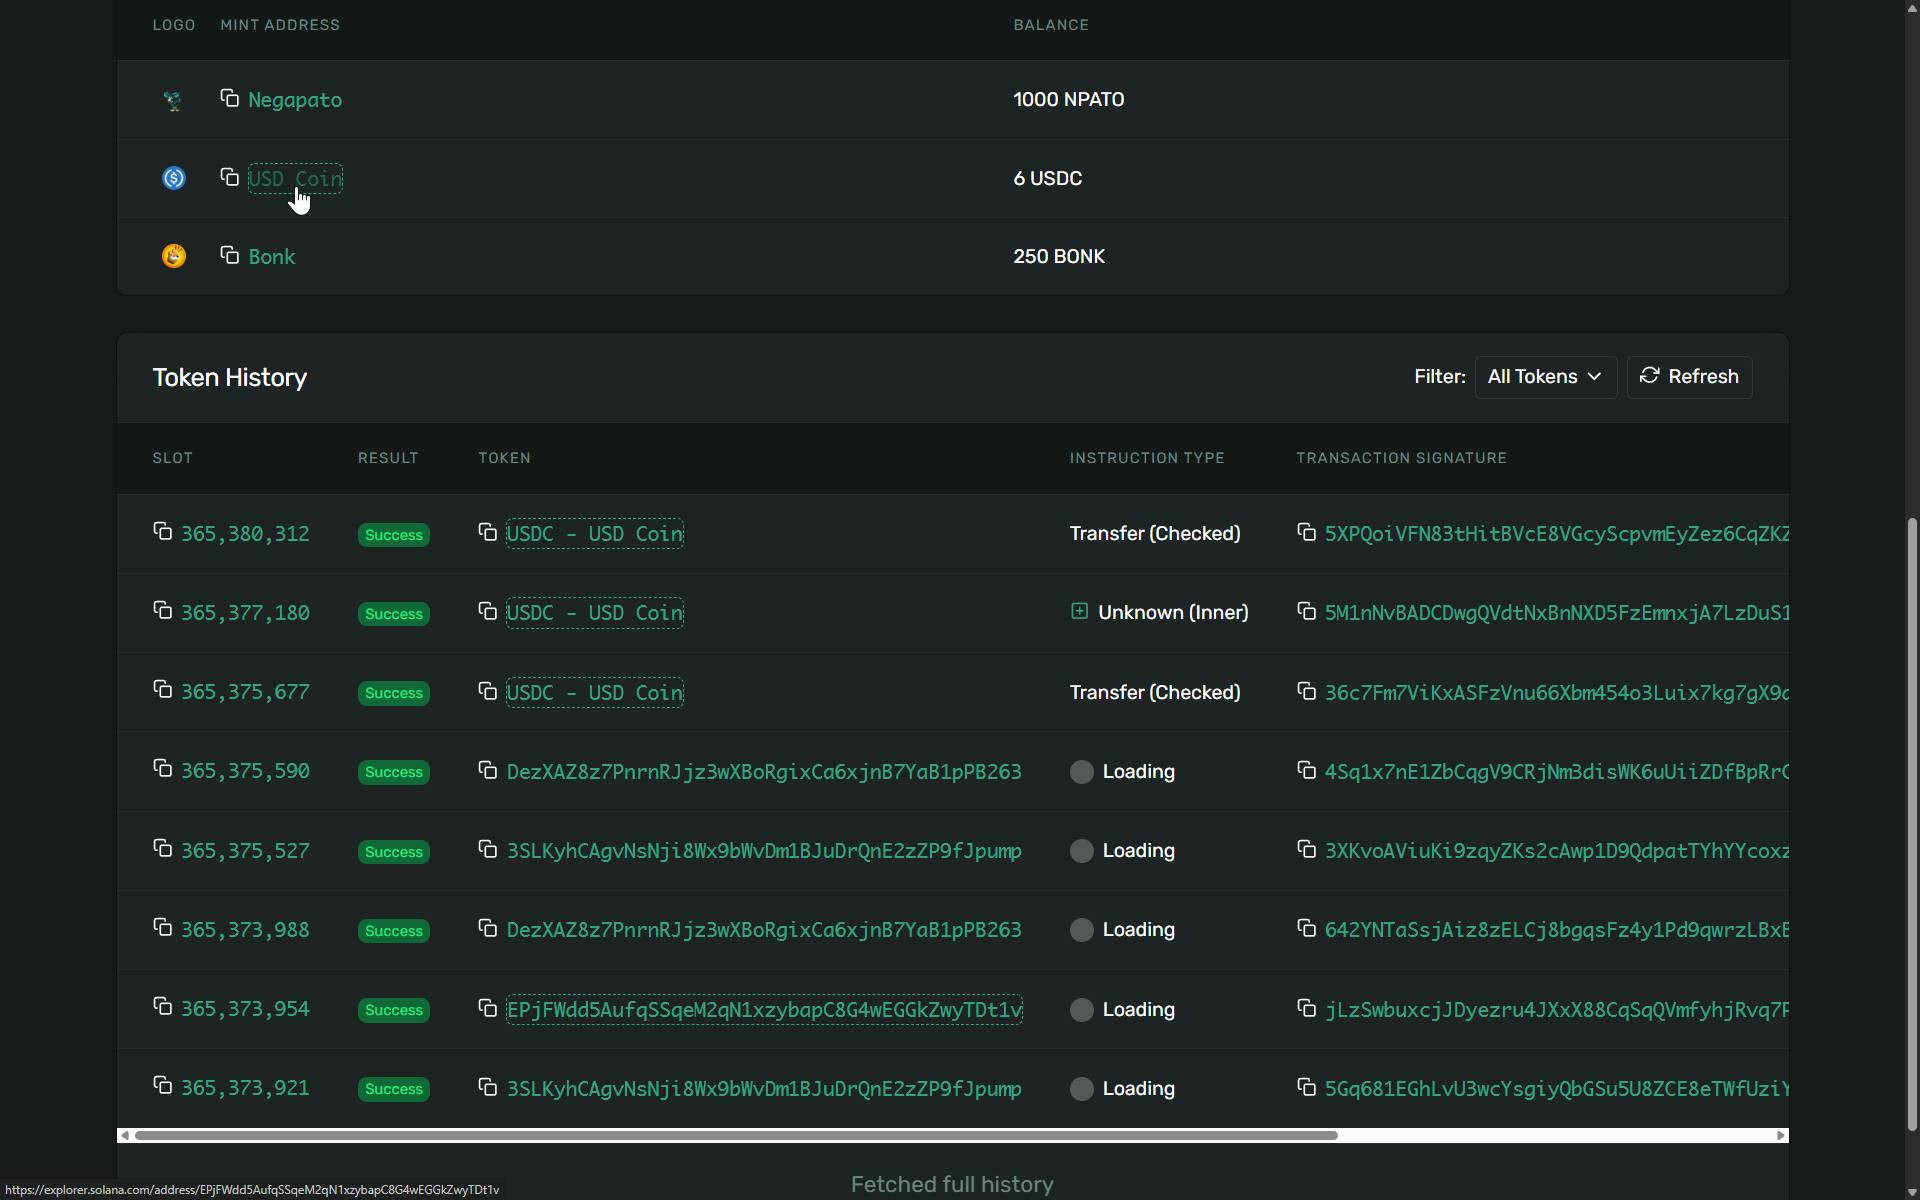The height and width of the screenshot is (1200, 1920).
Task: Open the Bonk token link
Action: click(x=272, y=257)
